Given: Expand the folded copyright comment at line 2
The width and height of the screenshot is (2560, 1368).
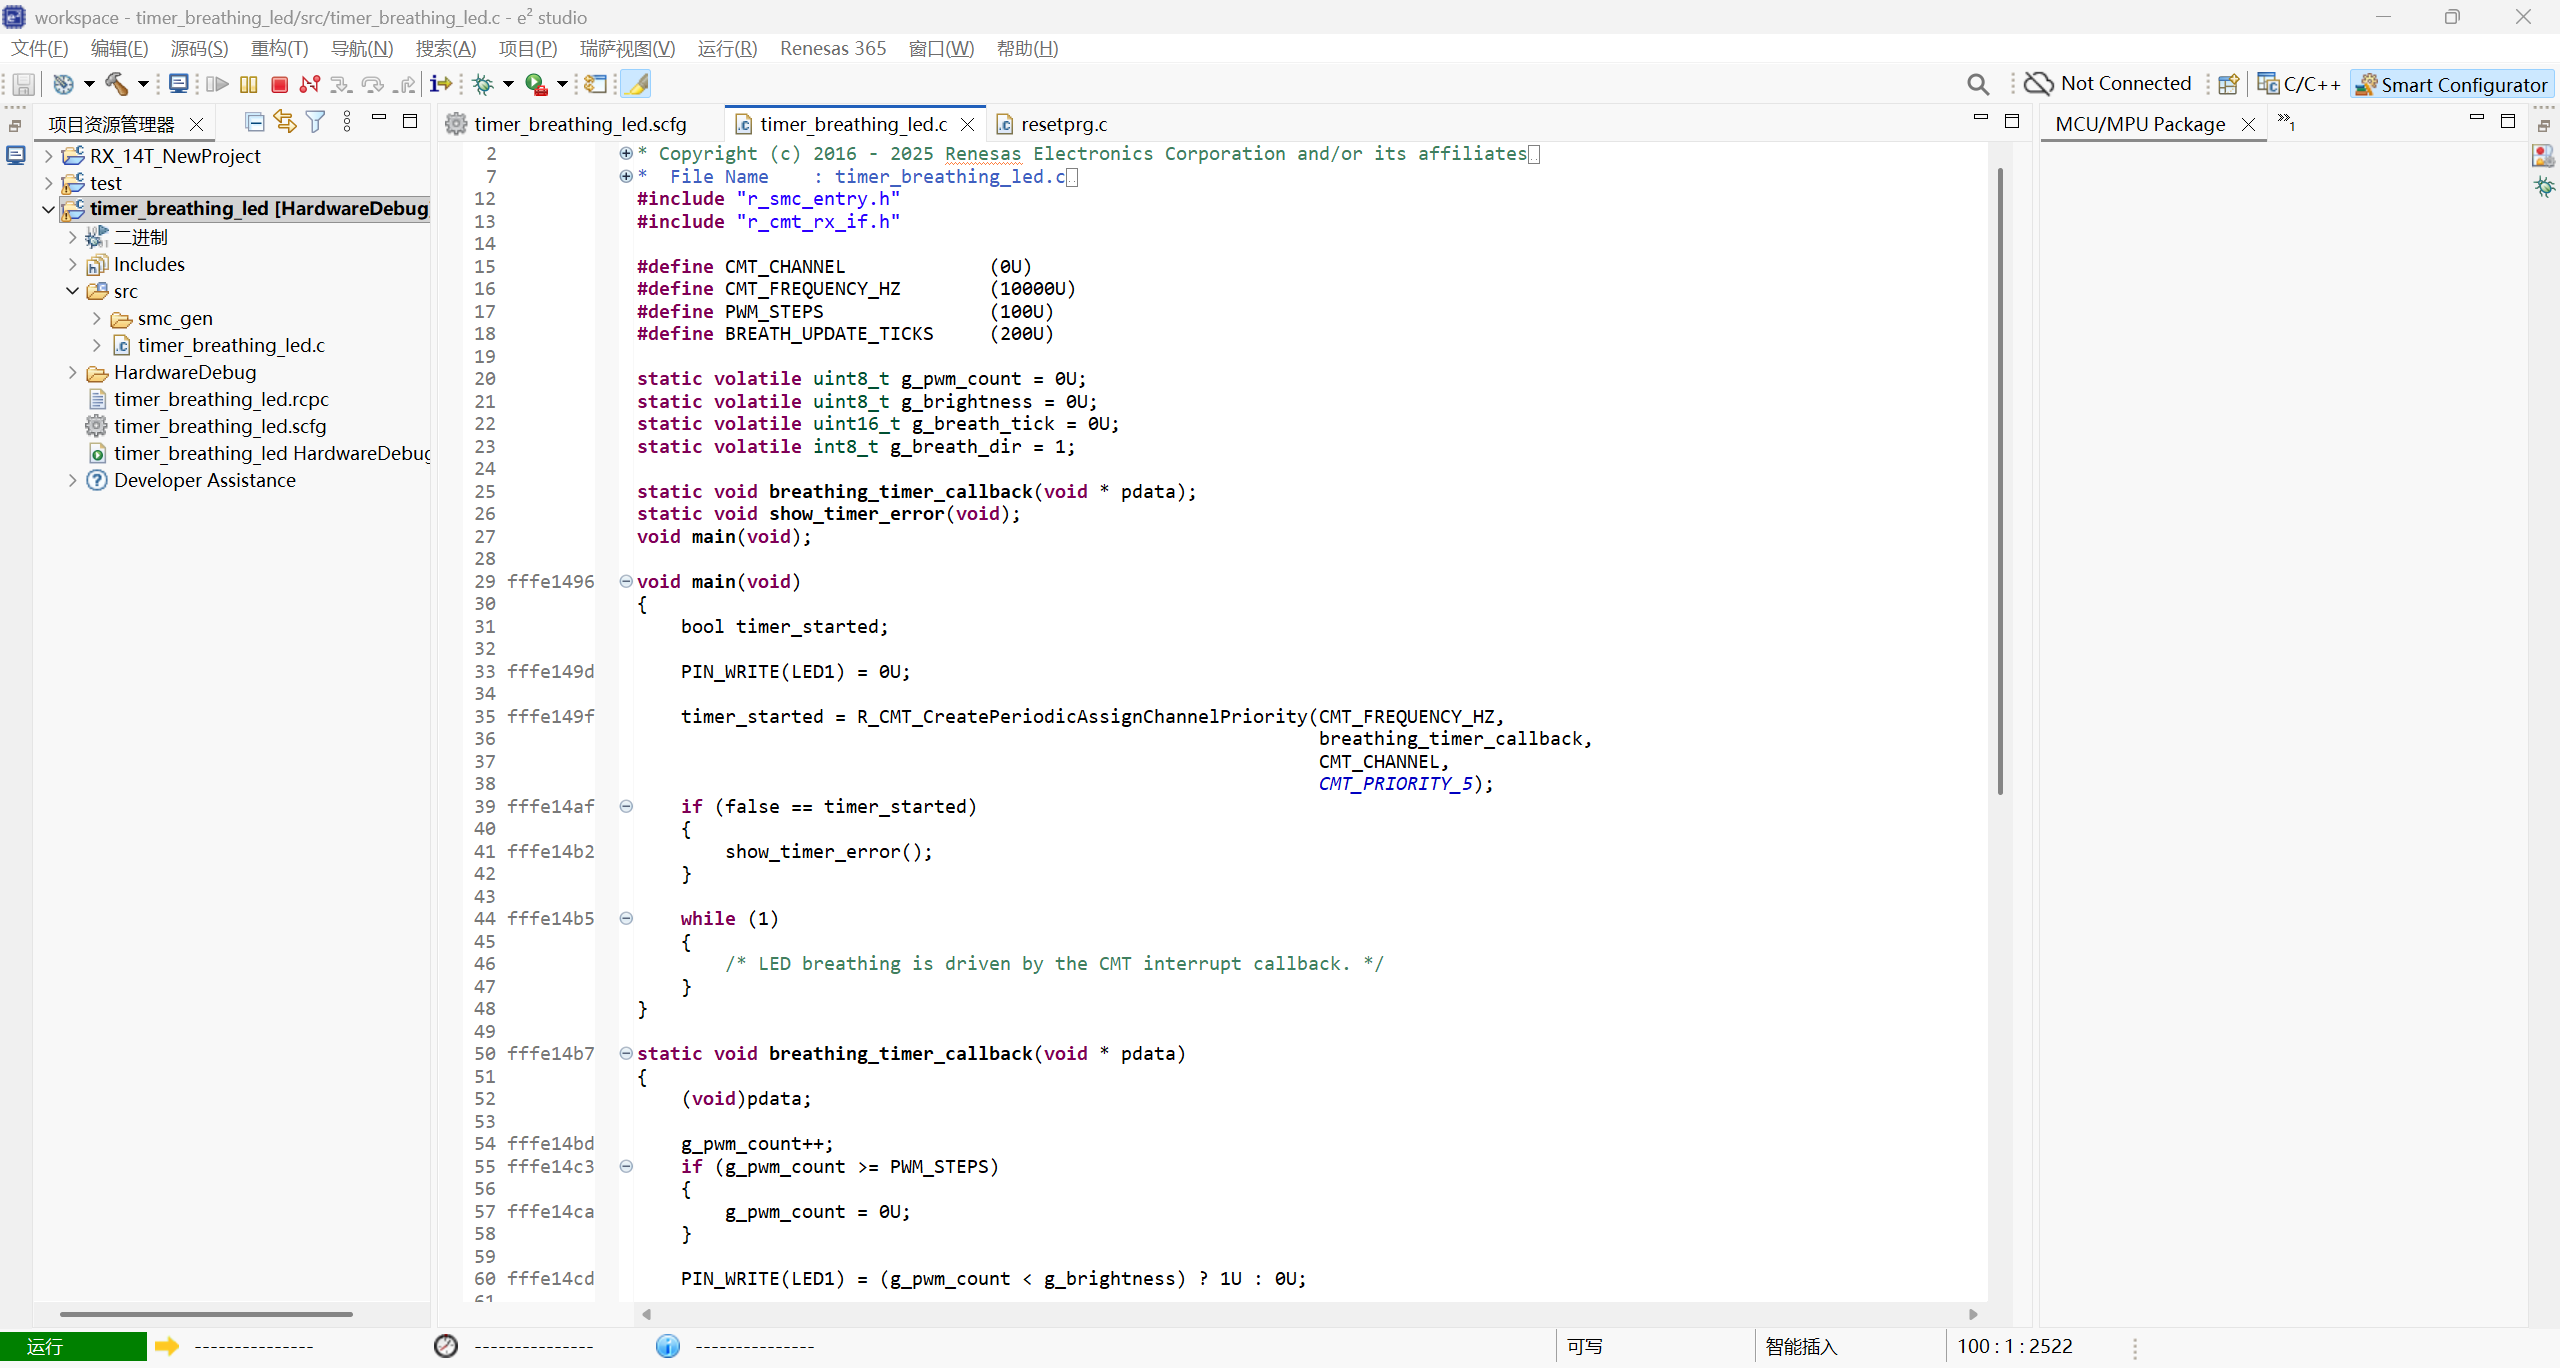Looking at the screenshot, I should [x=626, y=153].
